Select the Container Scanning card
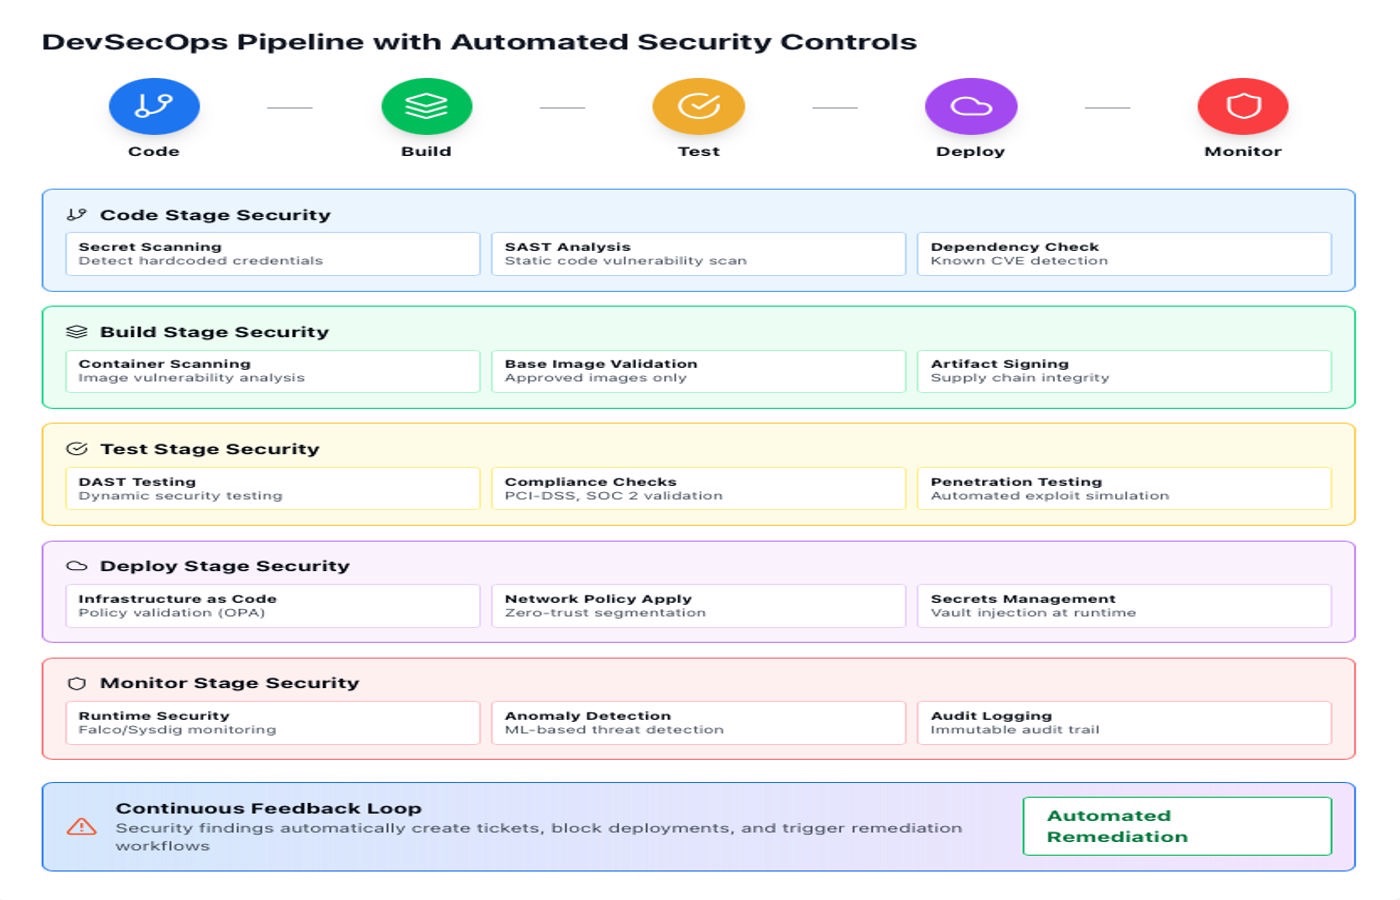 coord(272,371)
